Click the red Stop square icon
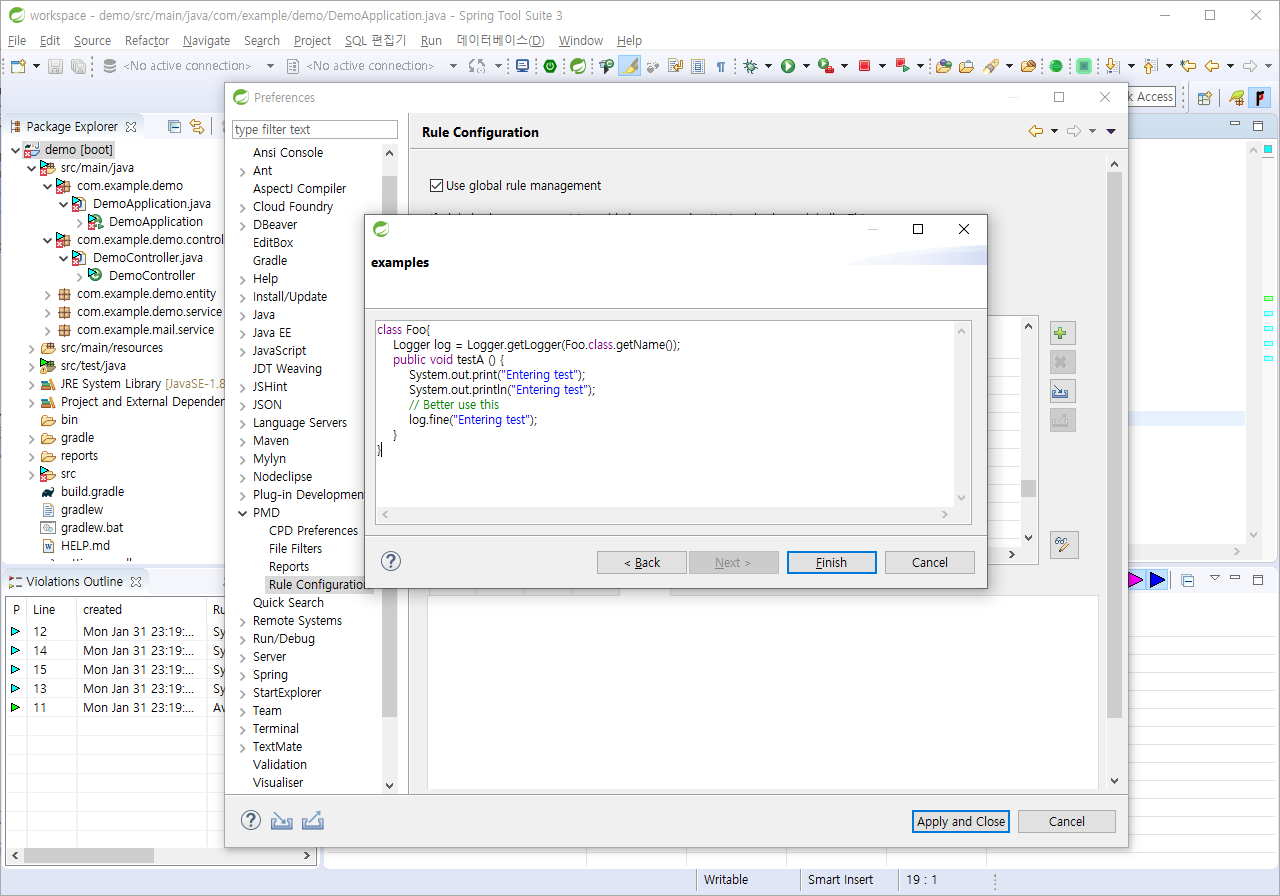 [x=865, y=66]
